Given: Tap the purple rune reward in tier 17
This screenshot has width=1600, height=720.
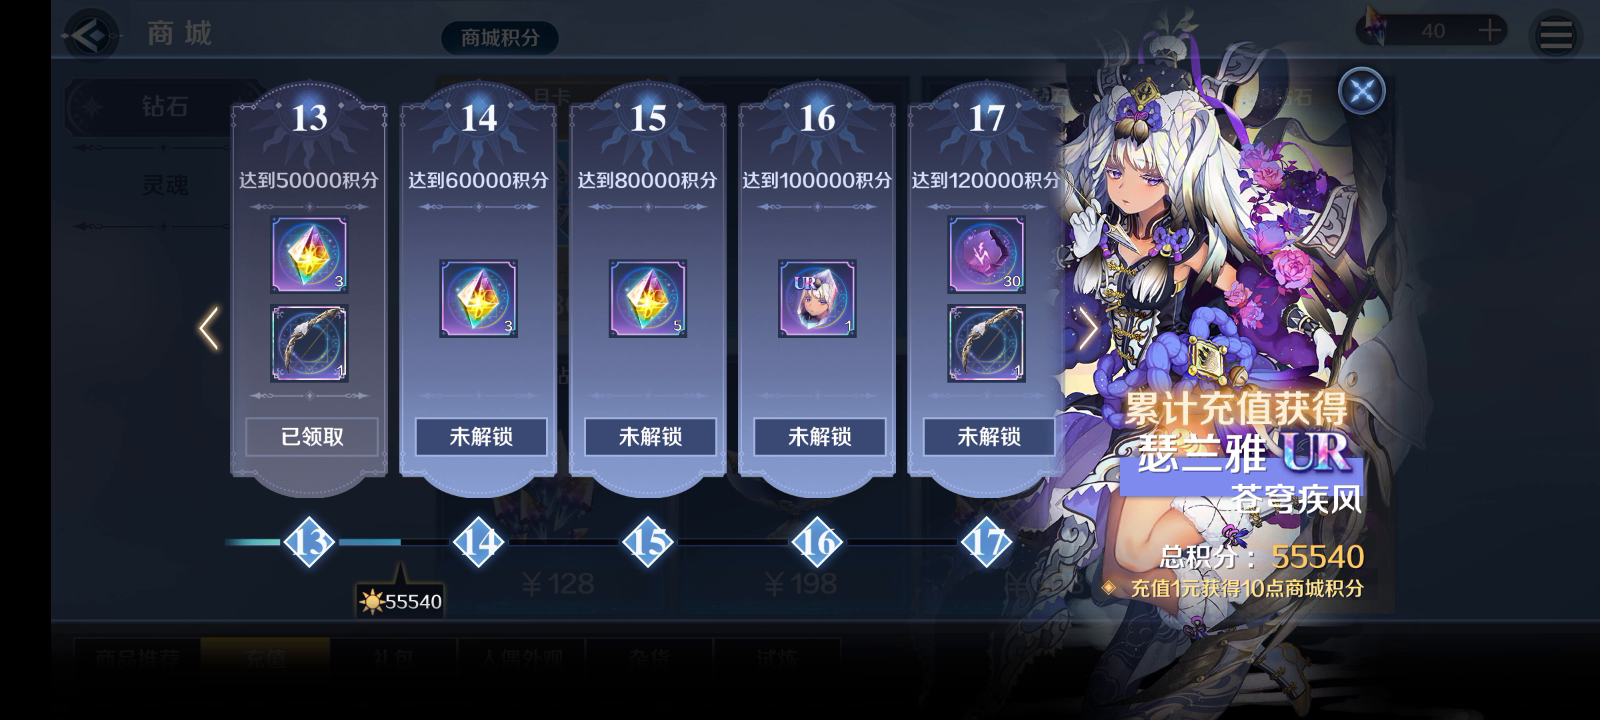Looking at the screenshot, I should click(986, 255).
